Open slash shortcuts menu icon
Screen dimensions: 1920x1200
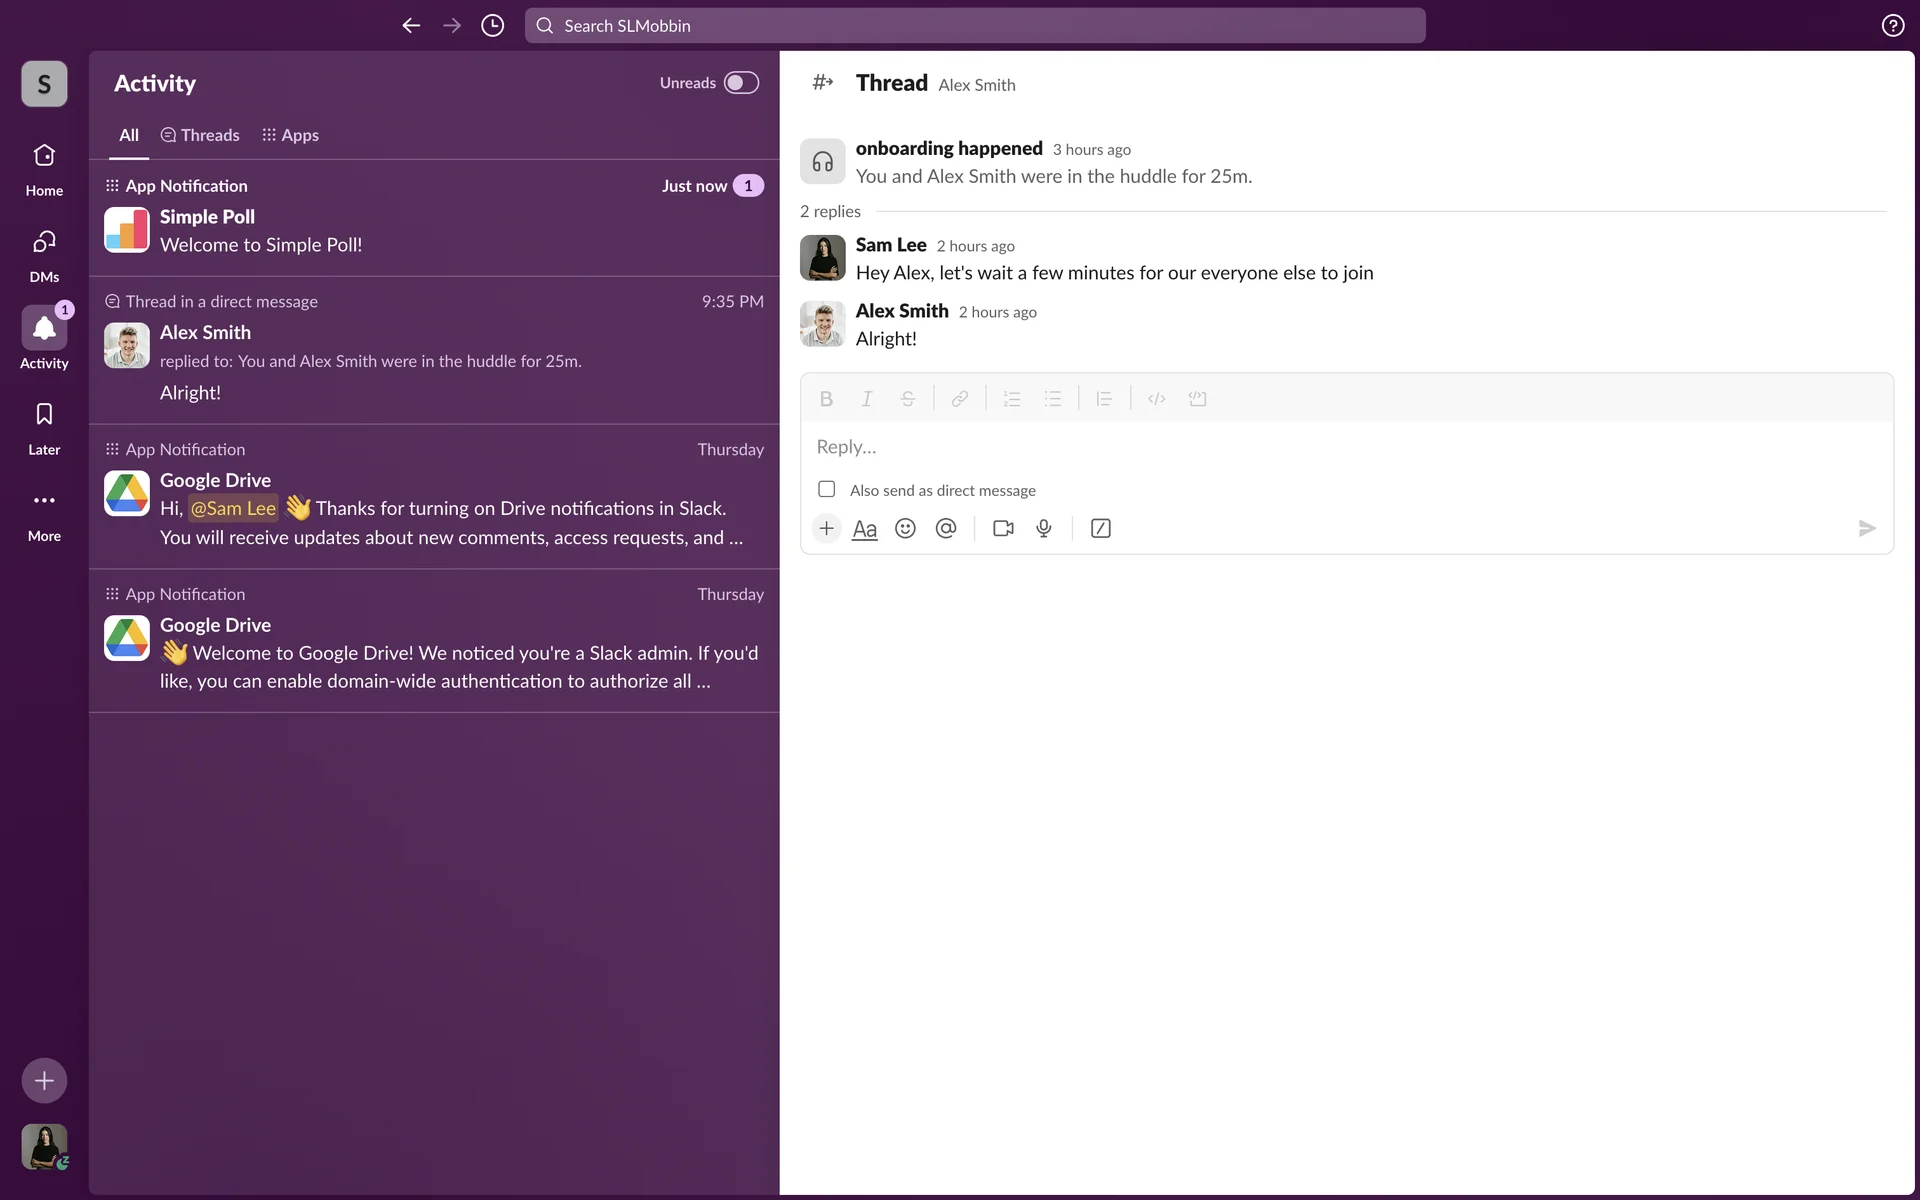click(x=1100, y=529)
